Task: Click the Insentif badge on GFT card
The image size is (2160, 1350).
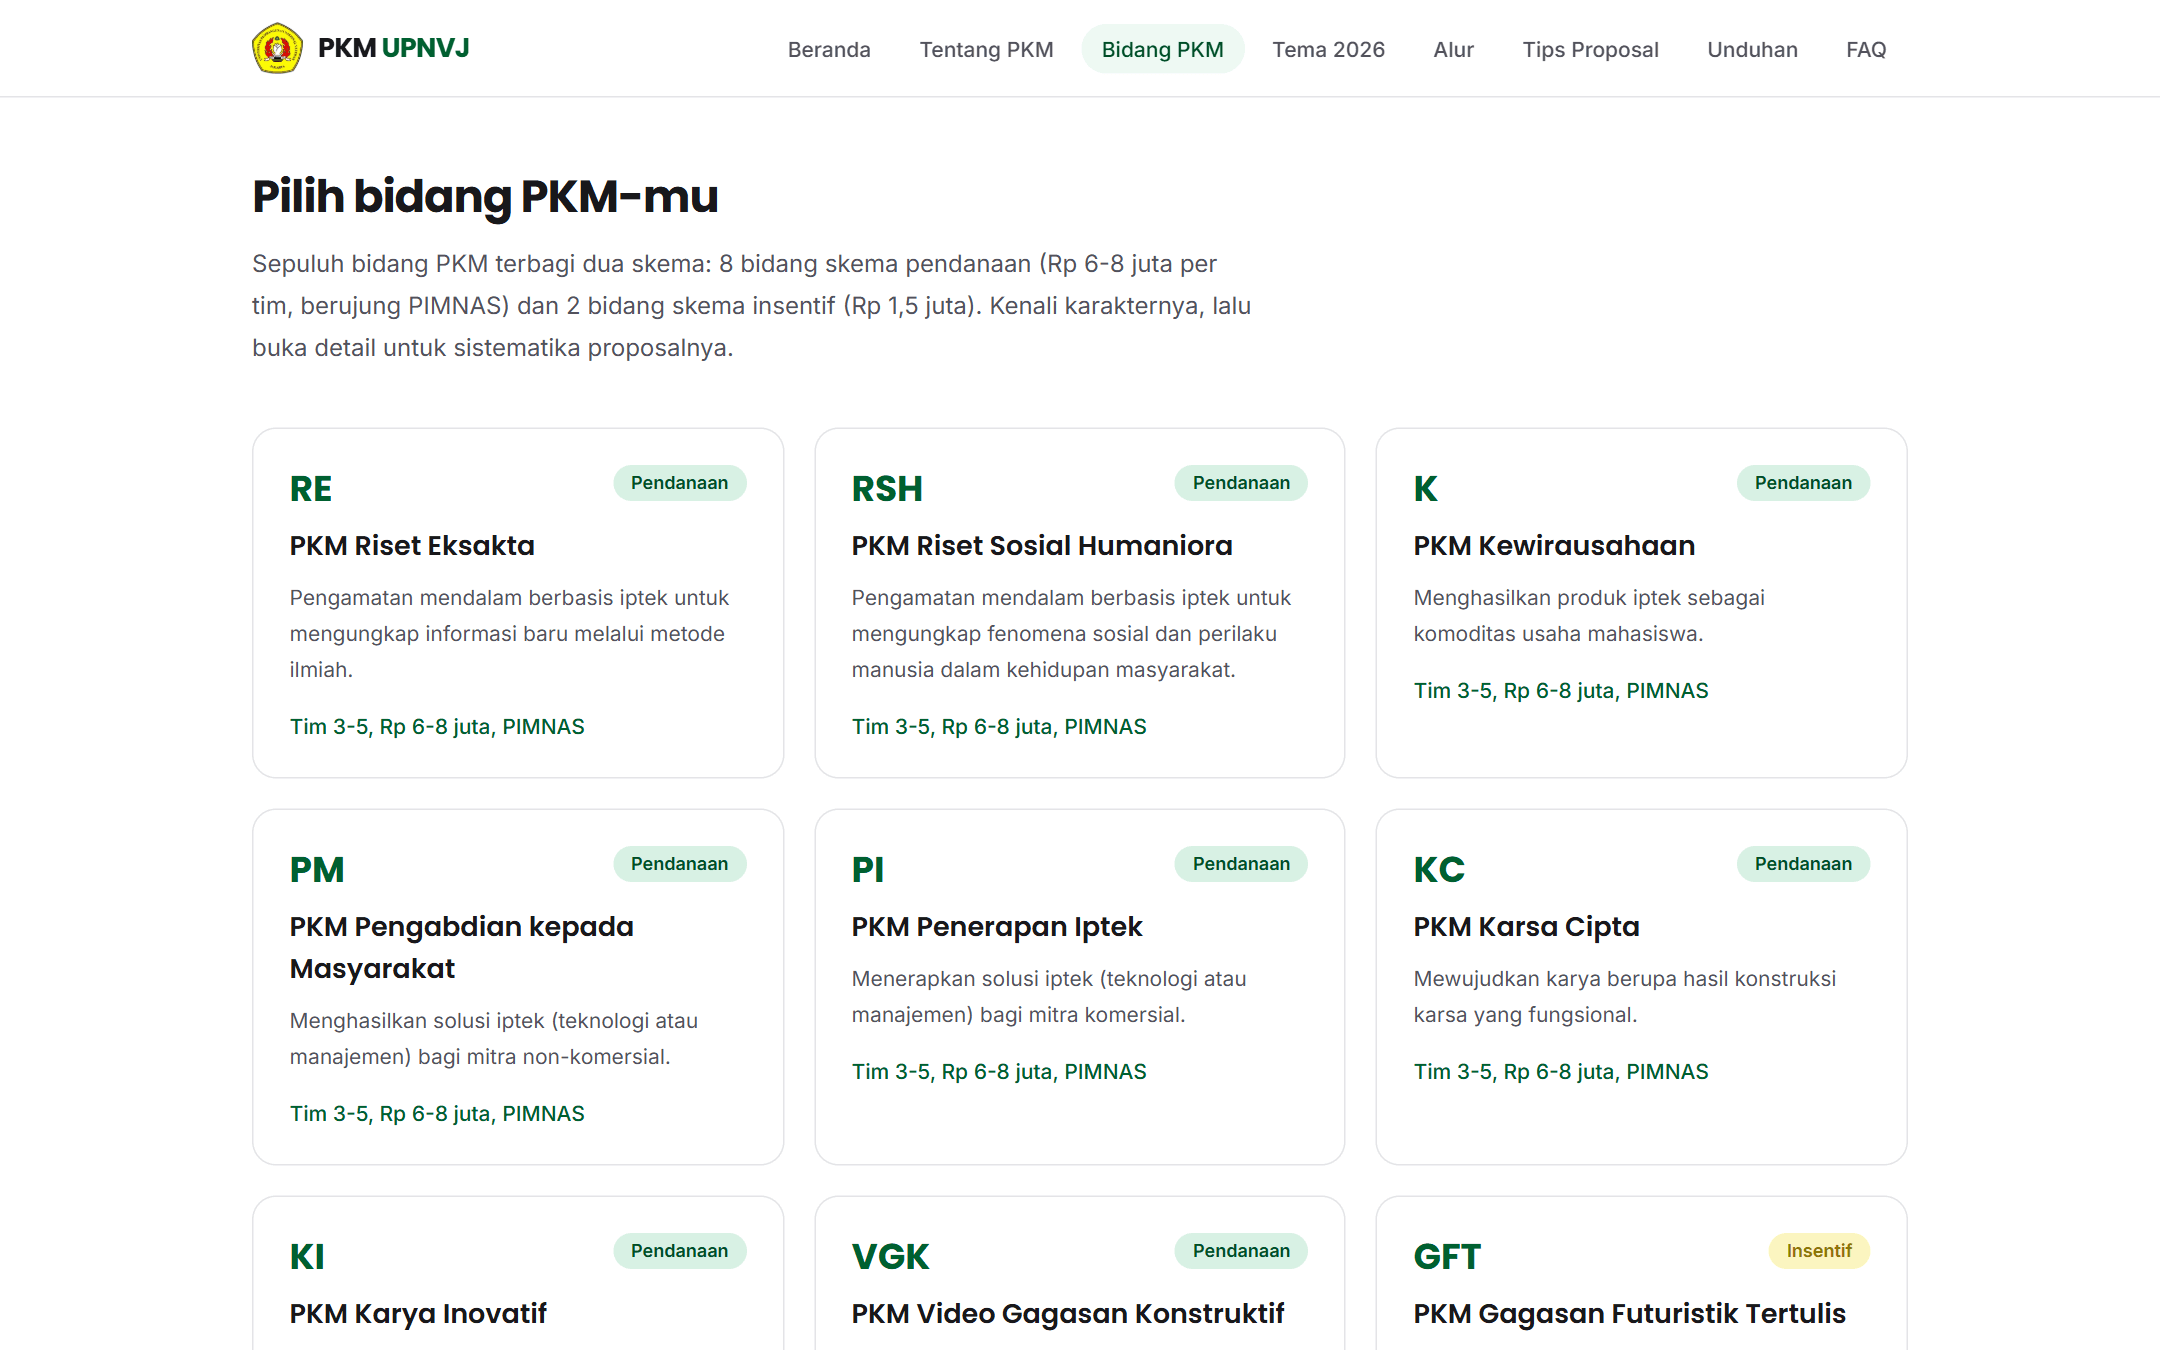Action: 1819,1251
